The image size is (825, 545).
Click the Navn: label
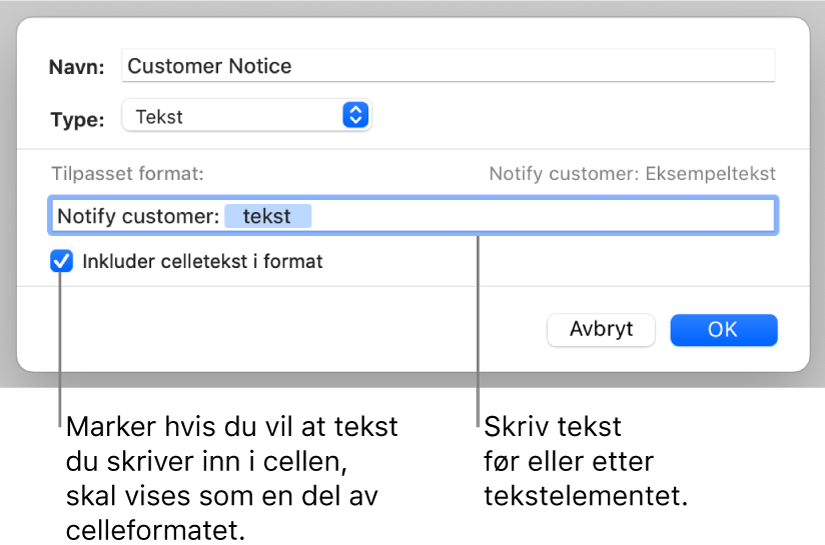coord(77,67)
